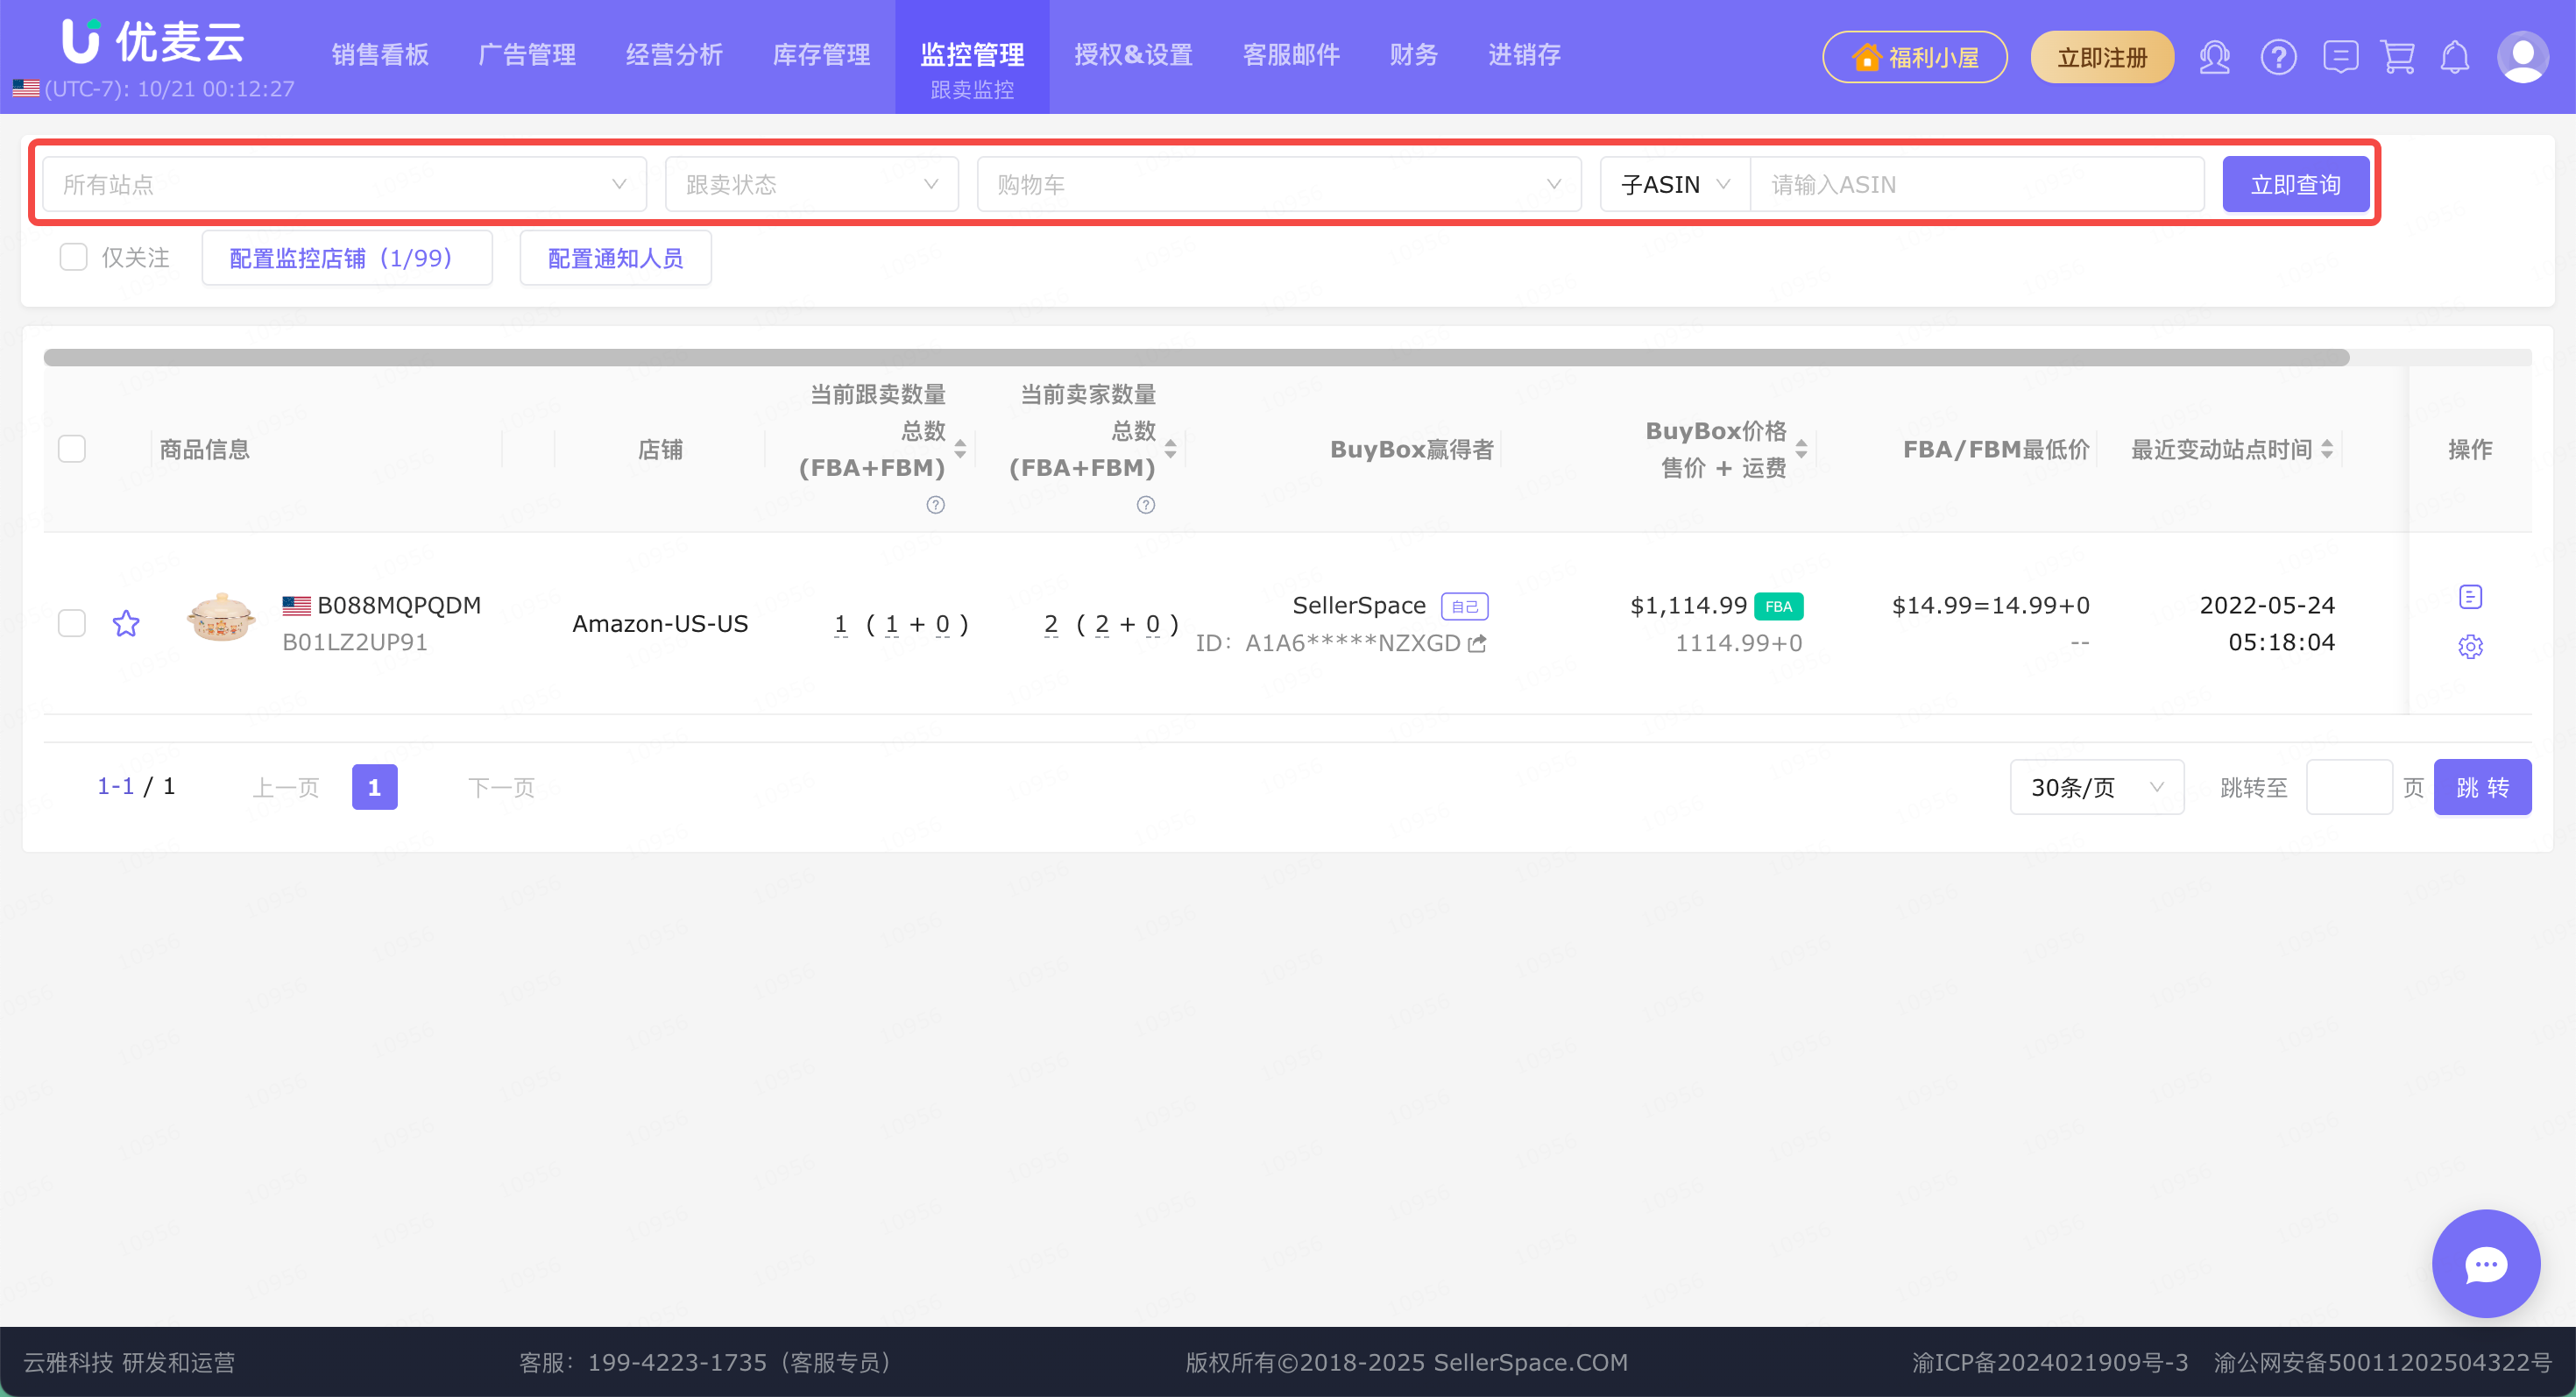
Task: Open row details document icon in 操作 column
Action: point(2470,597)
